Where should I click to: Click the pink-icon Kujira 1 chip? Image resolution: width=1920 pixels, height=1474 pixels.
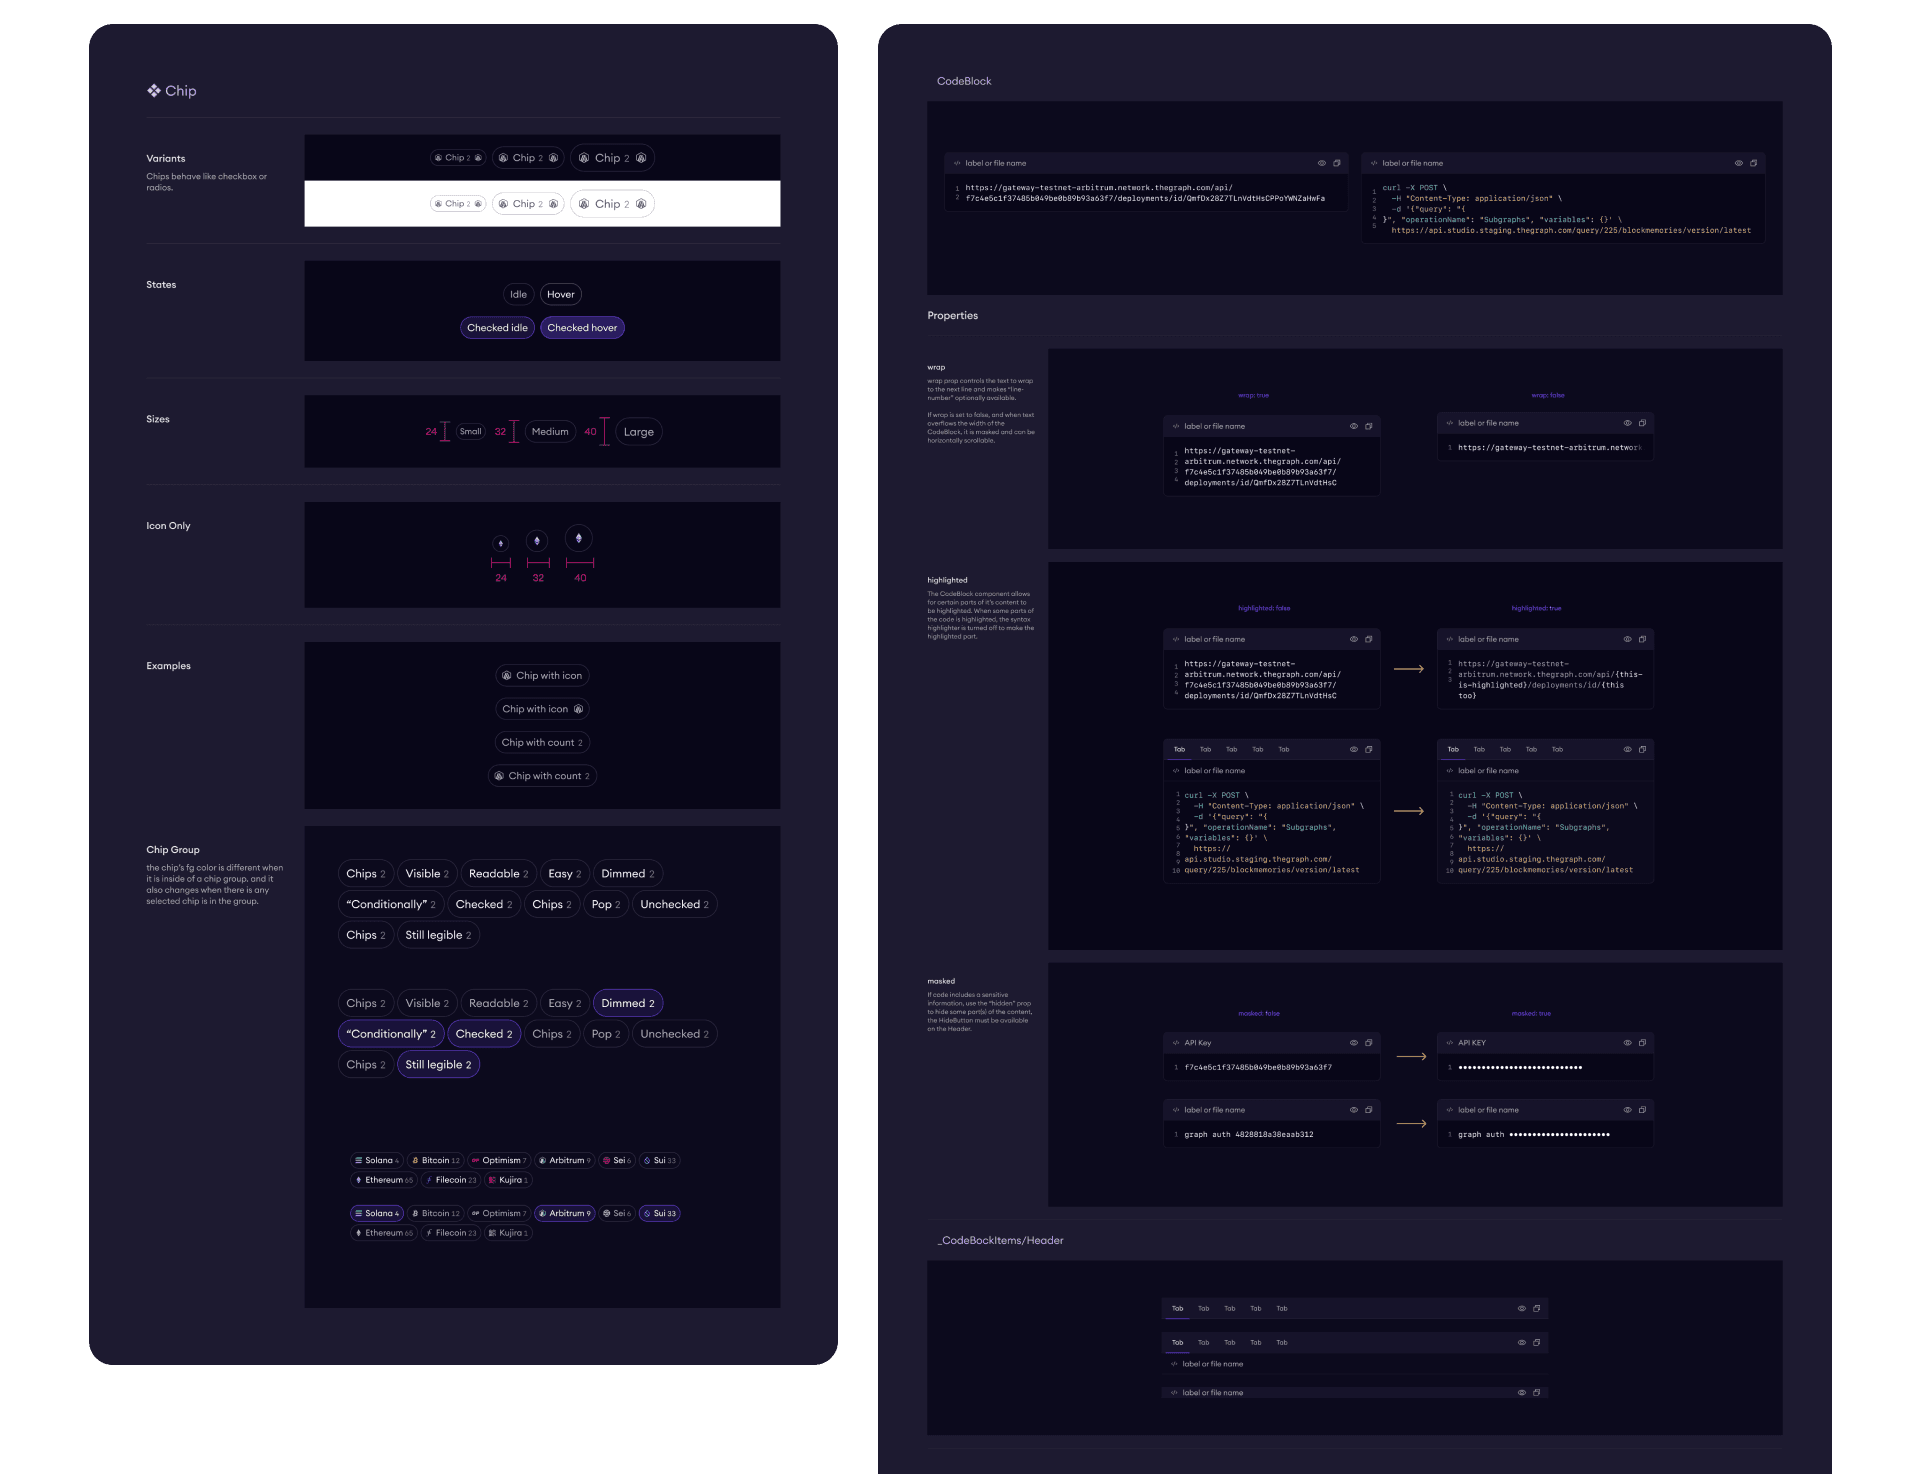[x=508, y=1180]
